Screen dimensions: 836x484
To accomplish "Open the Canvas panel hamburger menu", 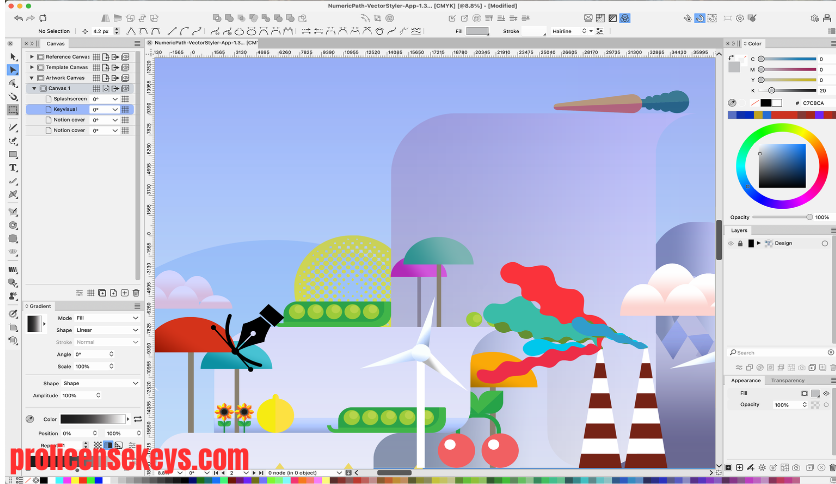I will pyautogui.click(x=137, y=44).
